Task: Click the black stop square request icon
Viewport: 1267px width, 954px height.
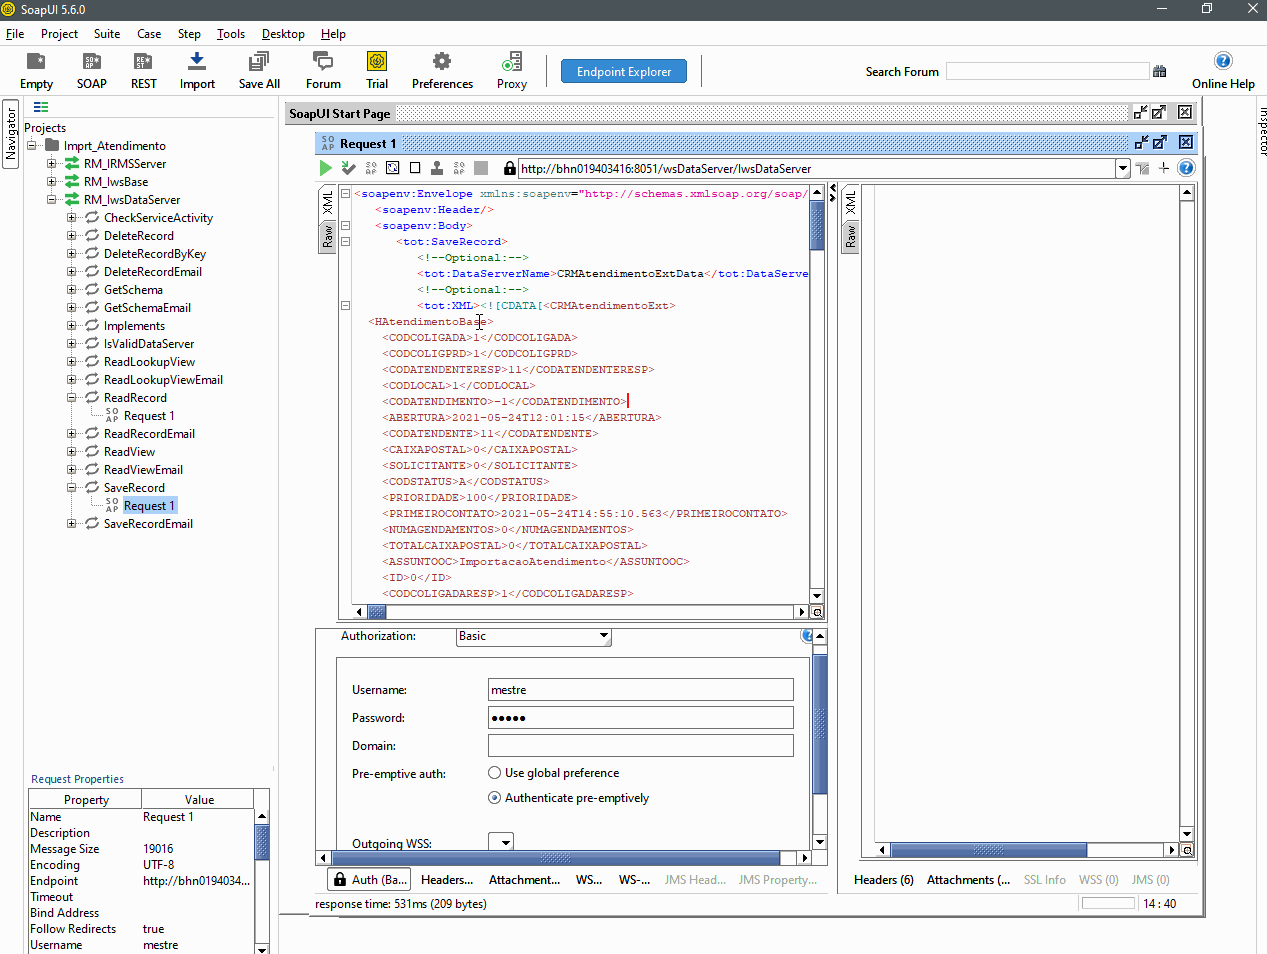Action: (415, 168)
